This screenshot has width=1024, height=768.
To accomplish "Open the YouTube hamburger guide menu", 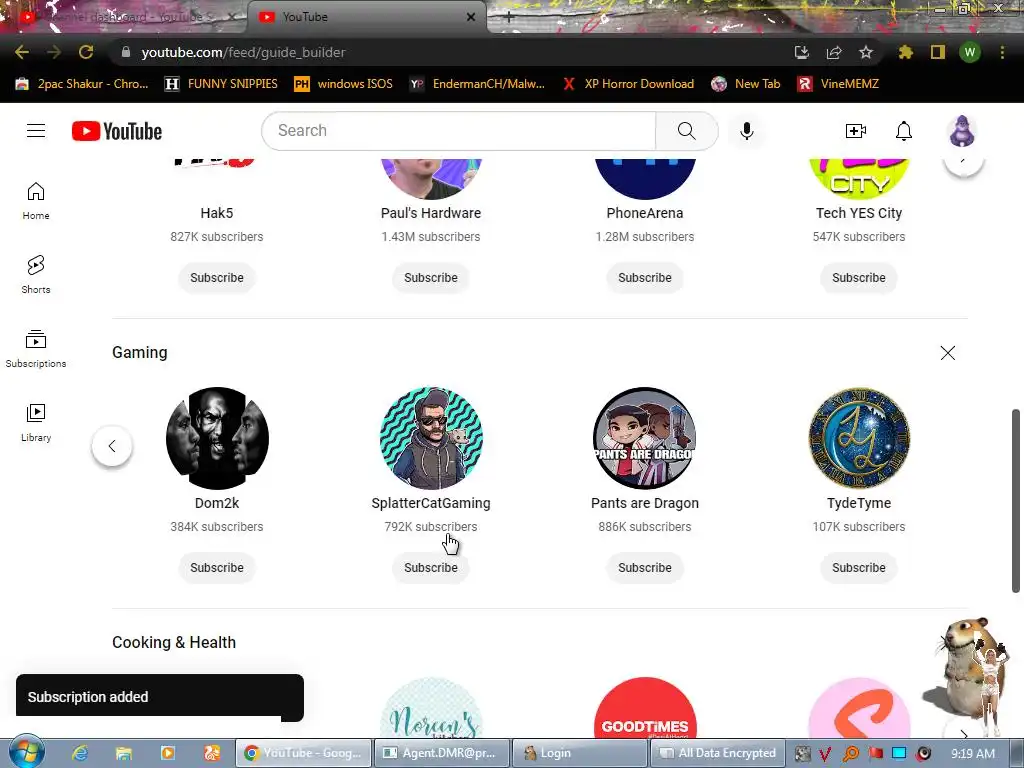I will coord(36,131).
